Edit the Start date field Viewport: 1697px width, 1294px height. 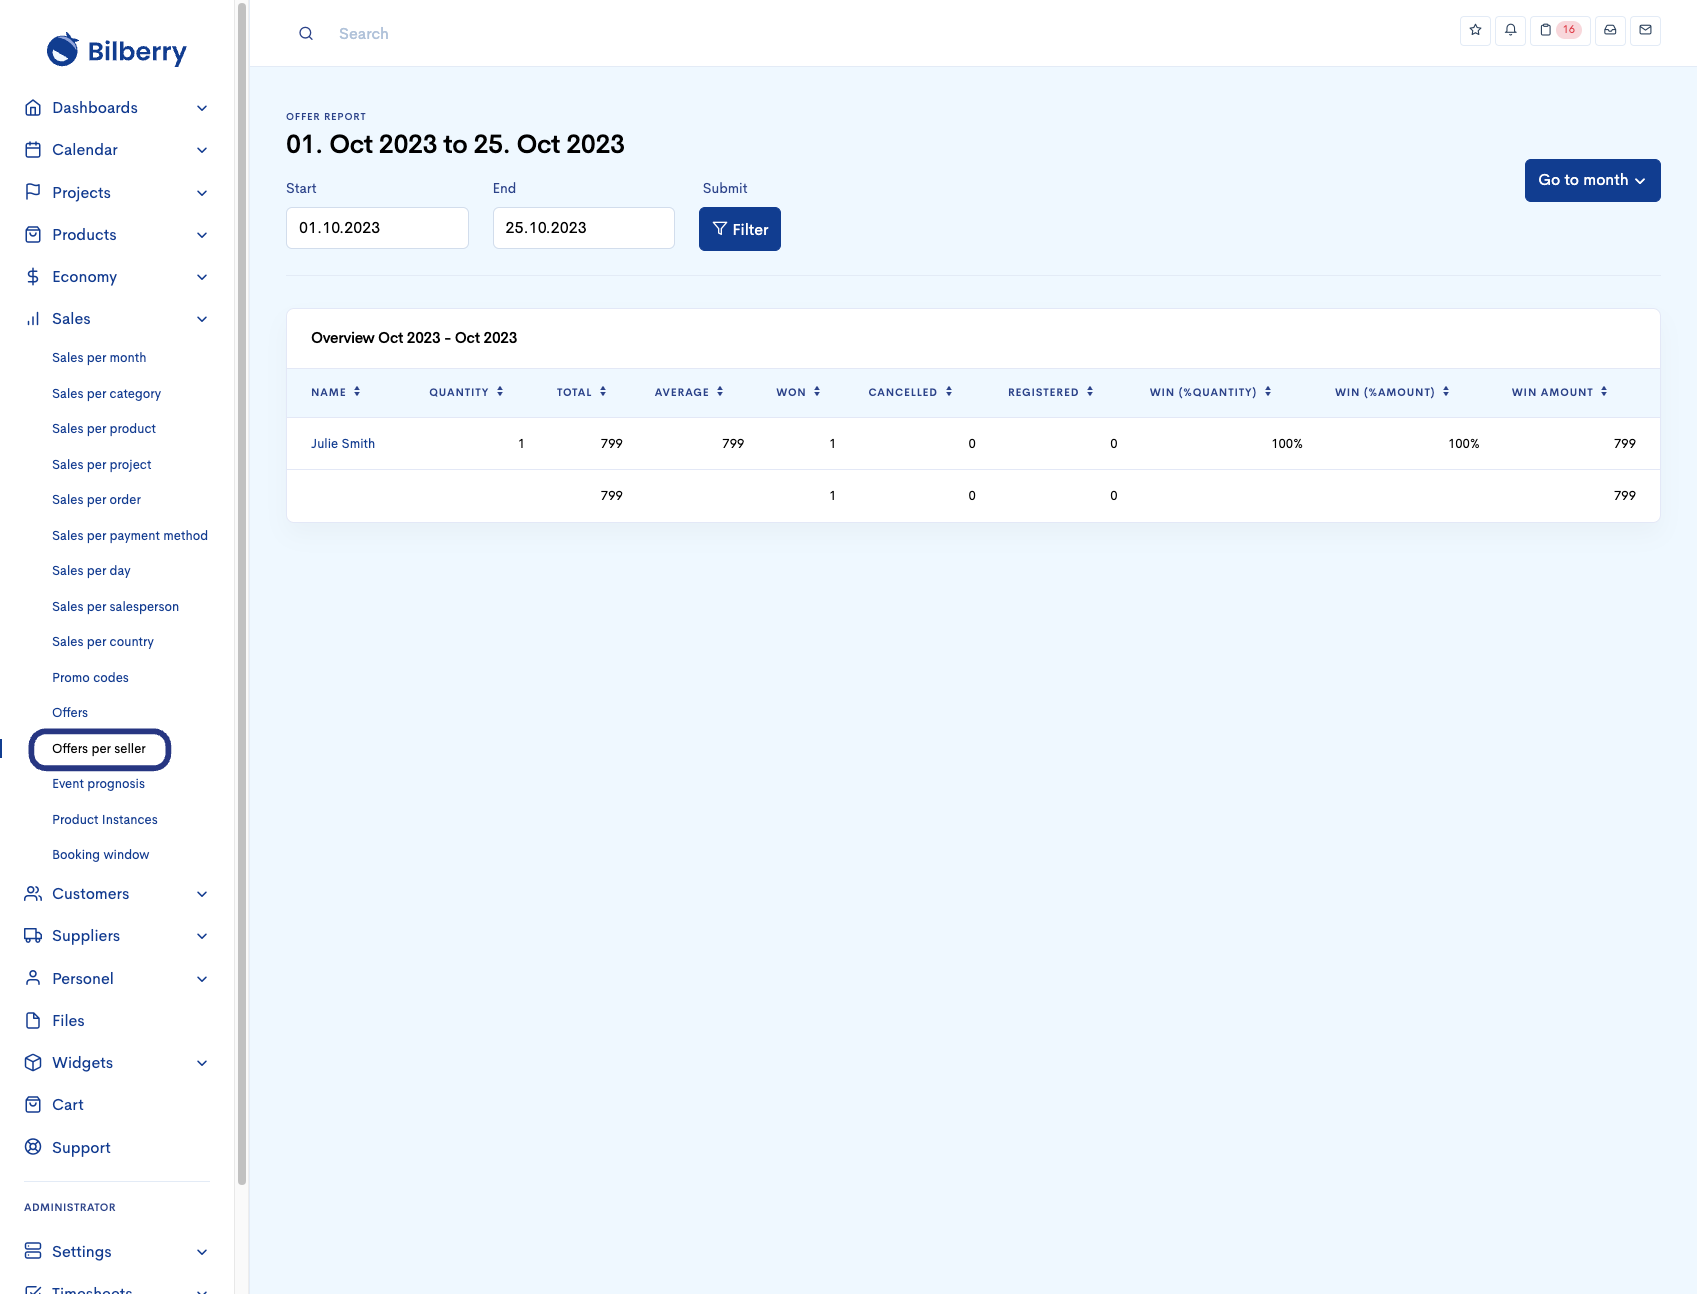(x=377, y=228)
